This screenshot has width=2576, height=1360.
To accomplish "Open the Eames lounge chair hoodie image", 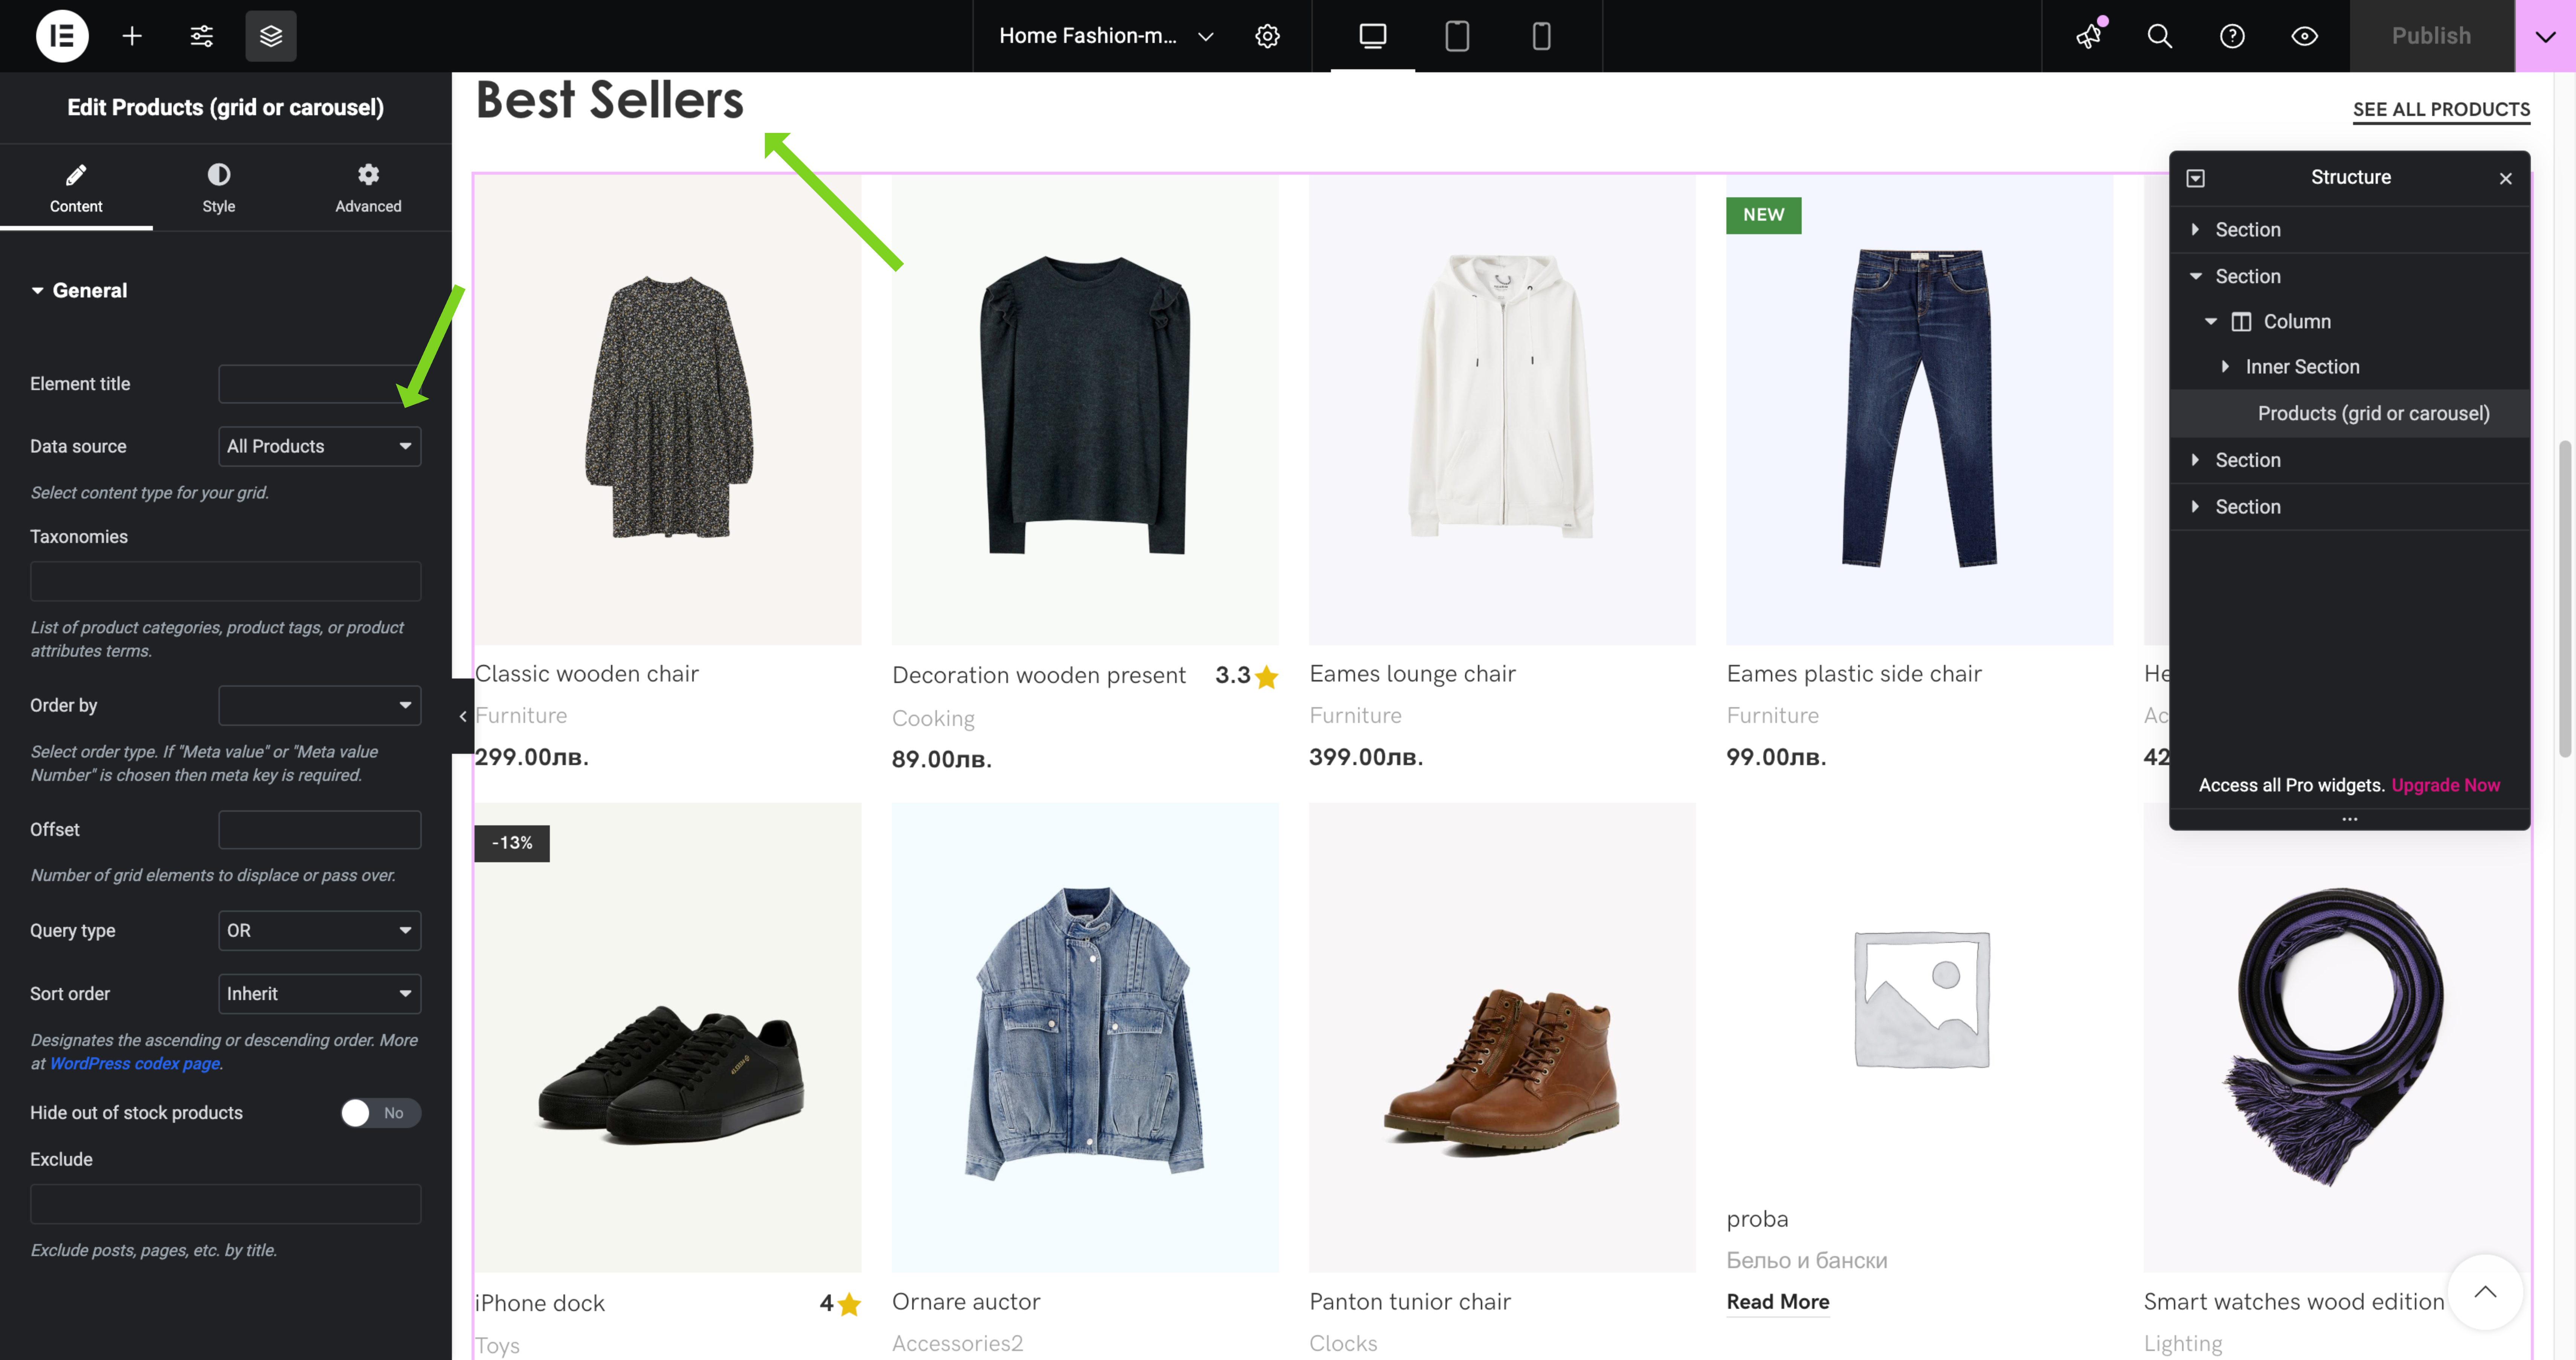I will 1502,410.
